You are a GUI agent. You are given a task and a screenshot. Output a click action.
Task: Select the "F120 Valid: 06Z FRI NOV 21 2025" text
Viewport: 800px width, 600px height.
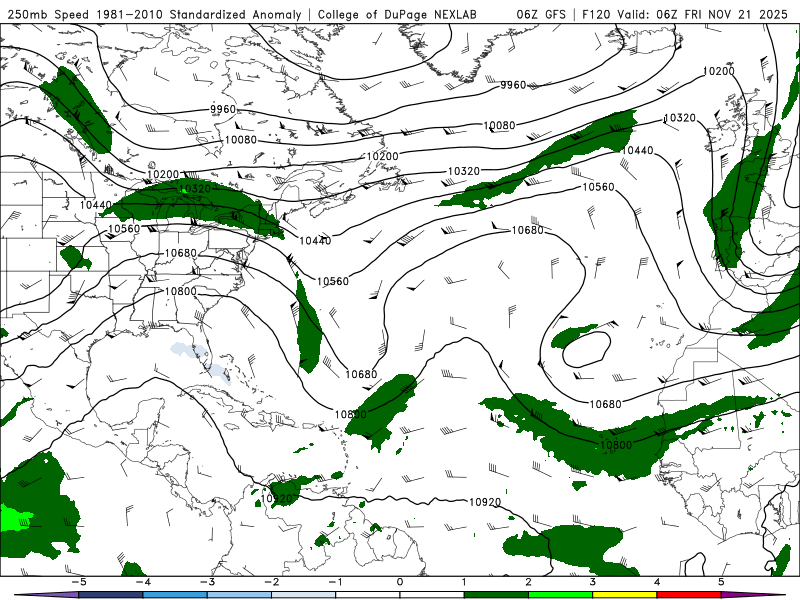tap(685, 14)
